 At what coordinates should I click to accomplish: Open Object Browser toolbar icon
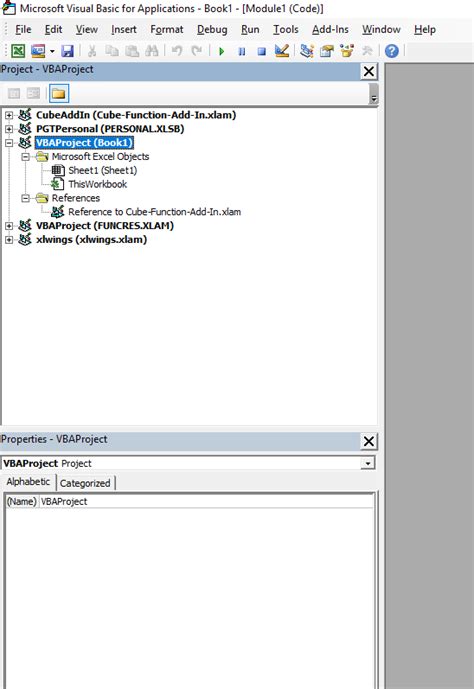(x=347, y=51)
